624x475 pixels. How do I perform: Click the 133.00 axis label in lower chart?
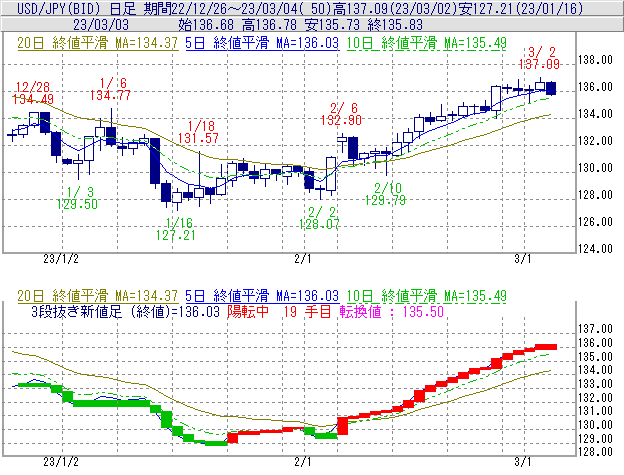pos(595,384)
